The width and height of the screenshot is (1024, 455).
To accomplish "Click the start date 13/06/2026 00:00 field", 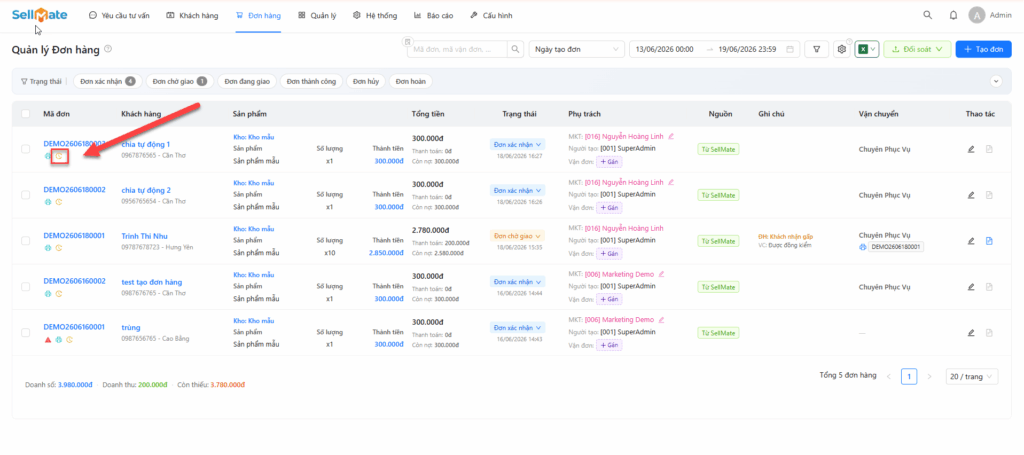I will [664, 49].
